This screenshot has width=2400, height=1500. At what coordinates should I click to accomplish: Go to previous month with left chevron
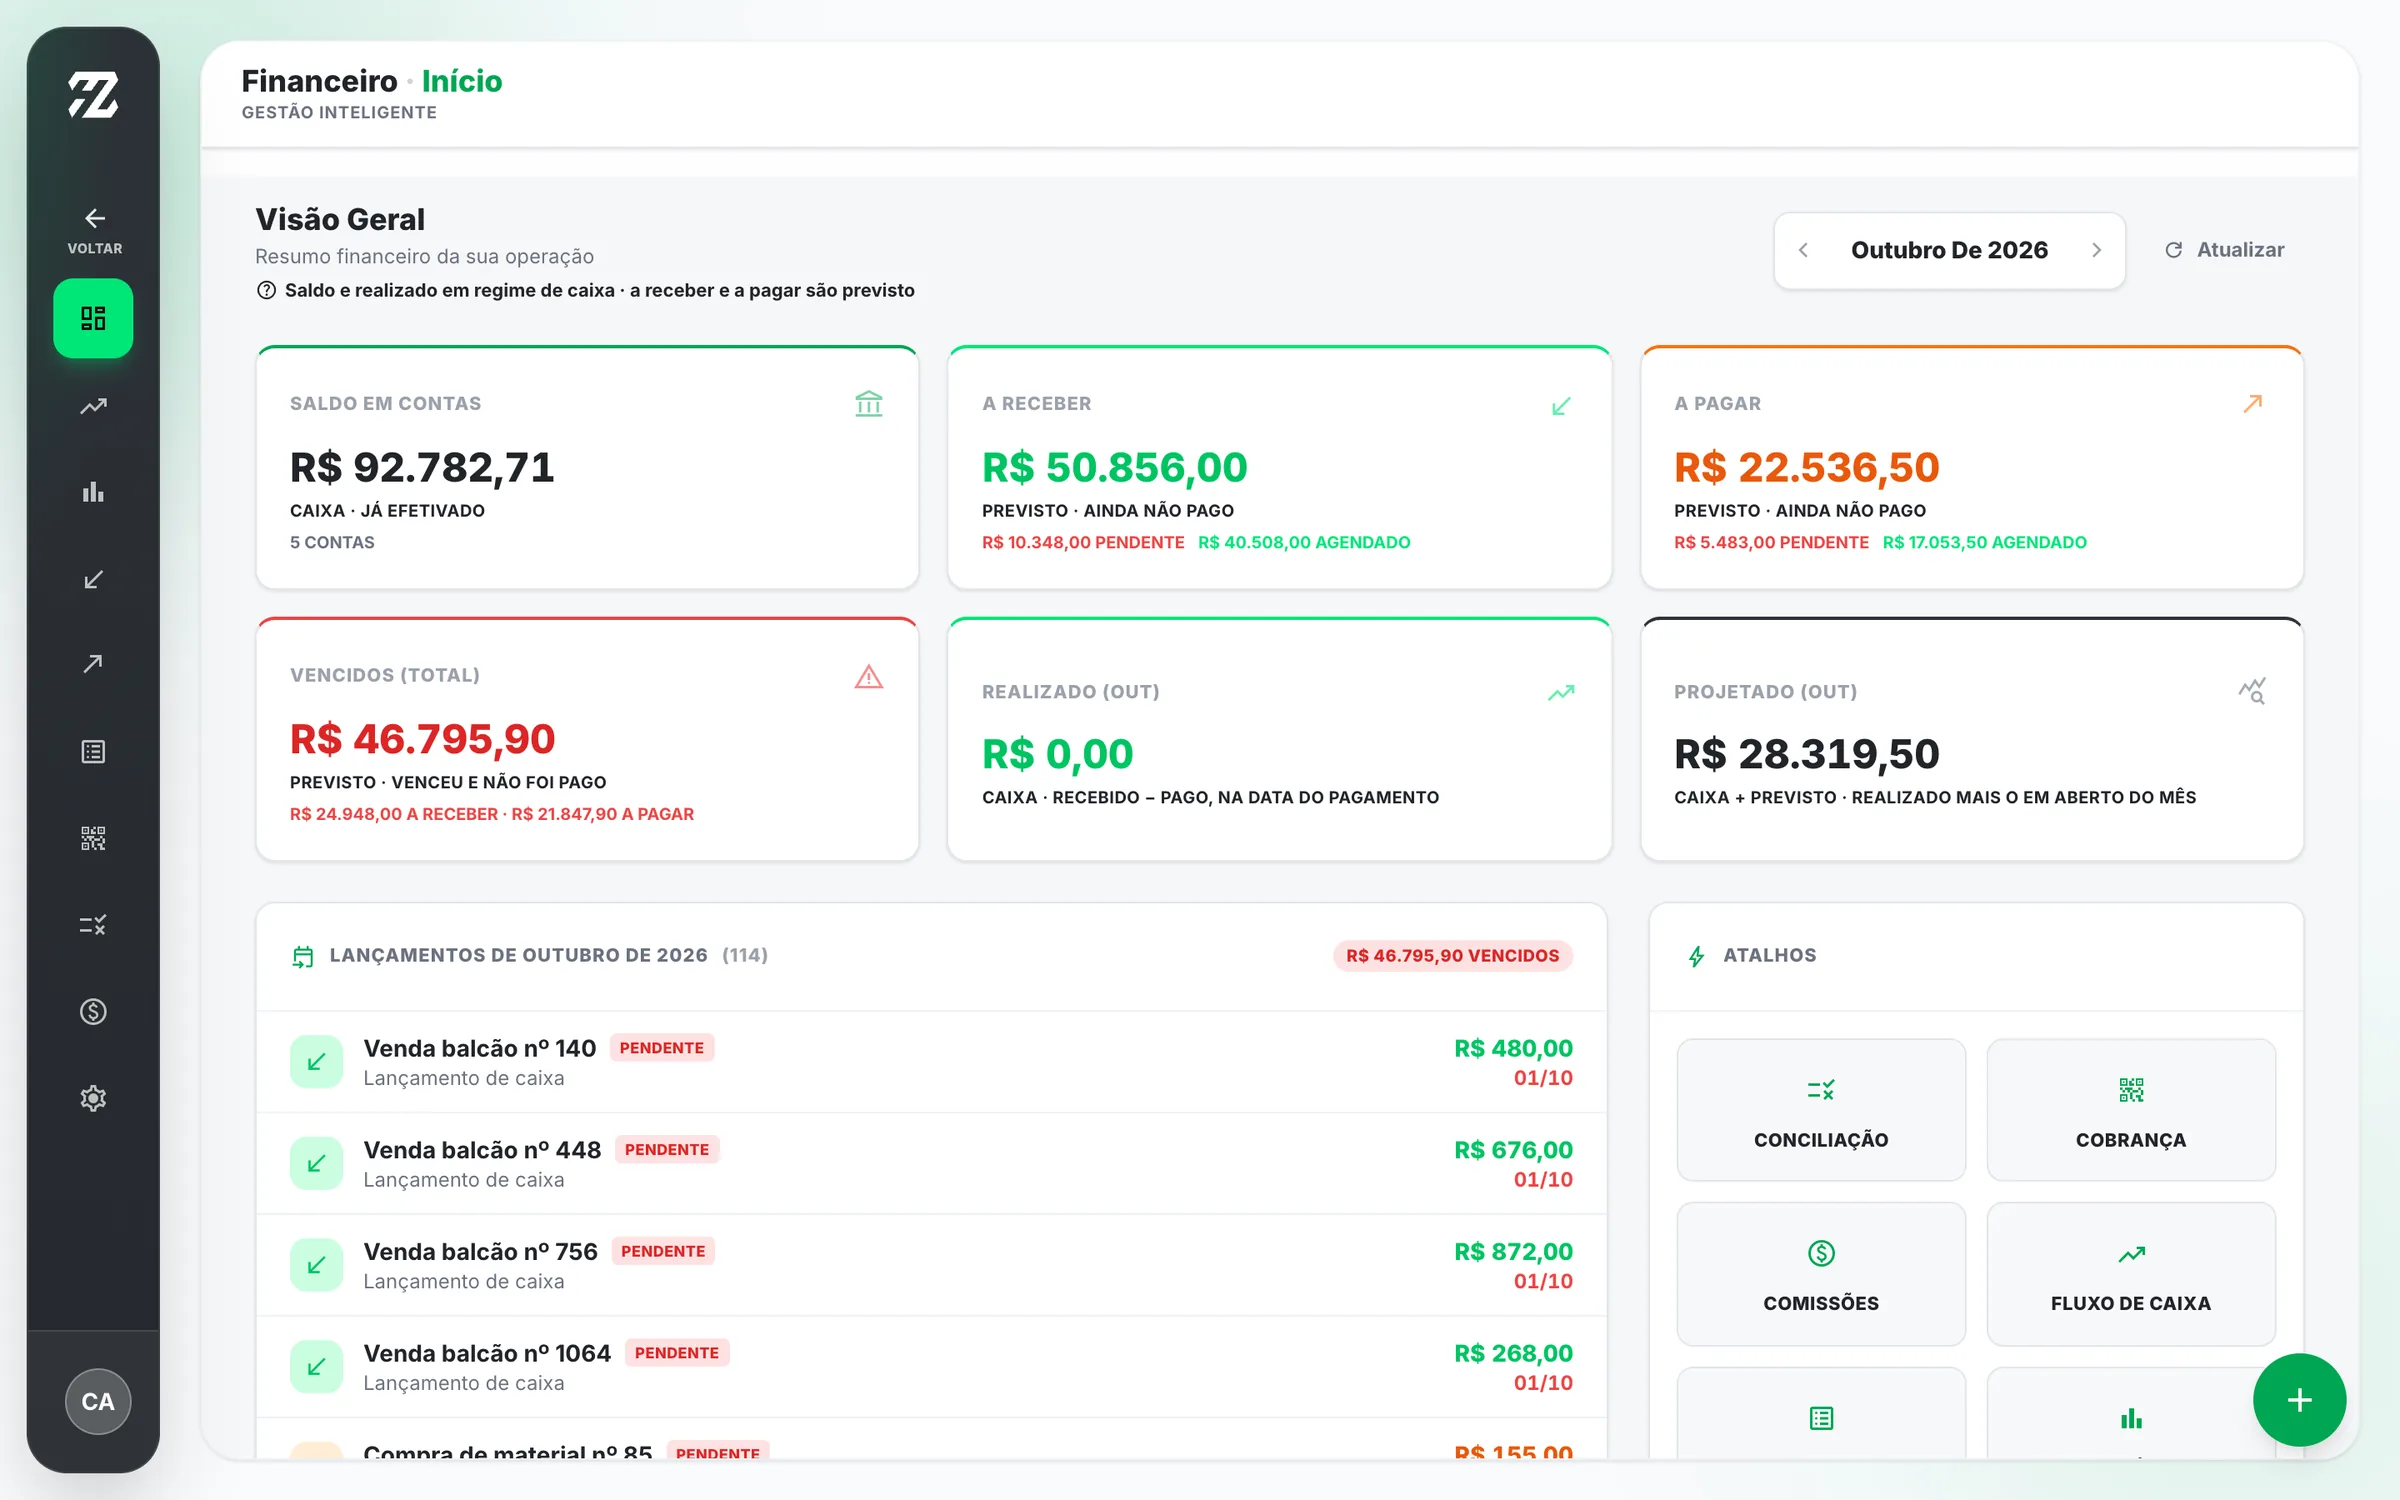click(x=1803, y=250)
